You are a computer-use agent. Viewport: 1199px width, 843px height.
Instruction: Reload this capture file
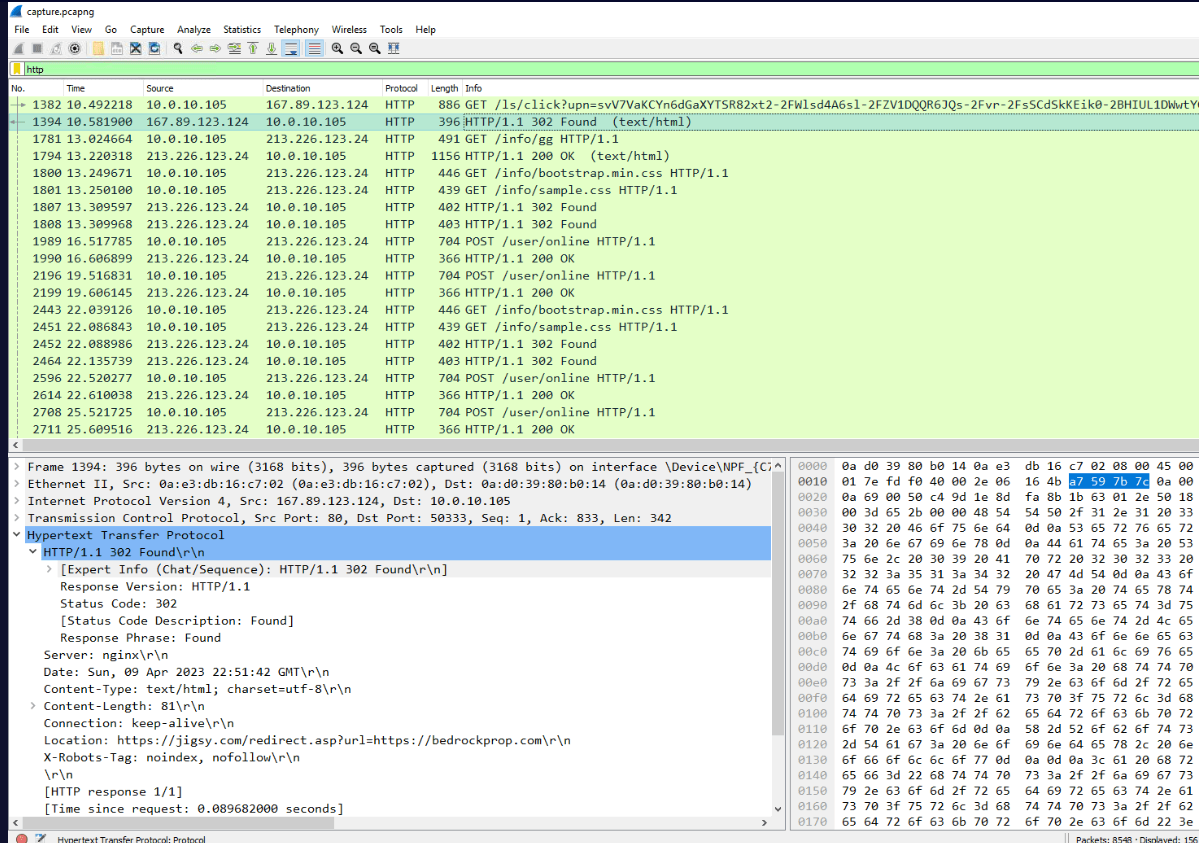click(x=154, y=48)
